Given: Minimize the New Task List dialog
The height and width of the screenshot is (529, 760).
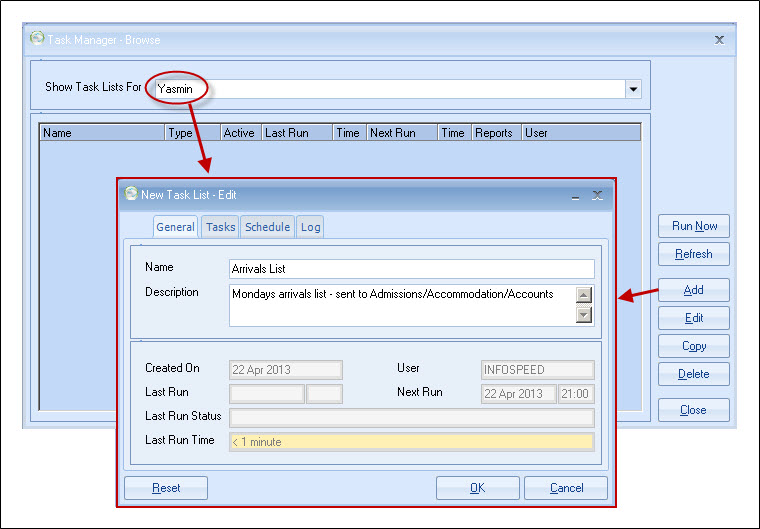Looking at the screenshot, I should pyautogui.click(x=575, y=196).
